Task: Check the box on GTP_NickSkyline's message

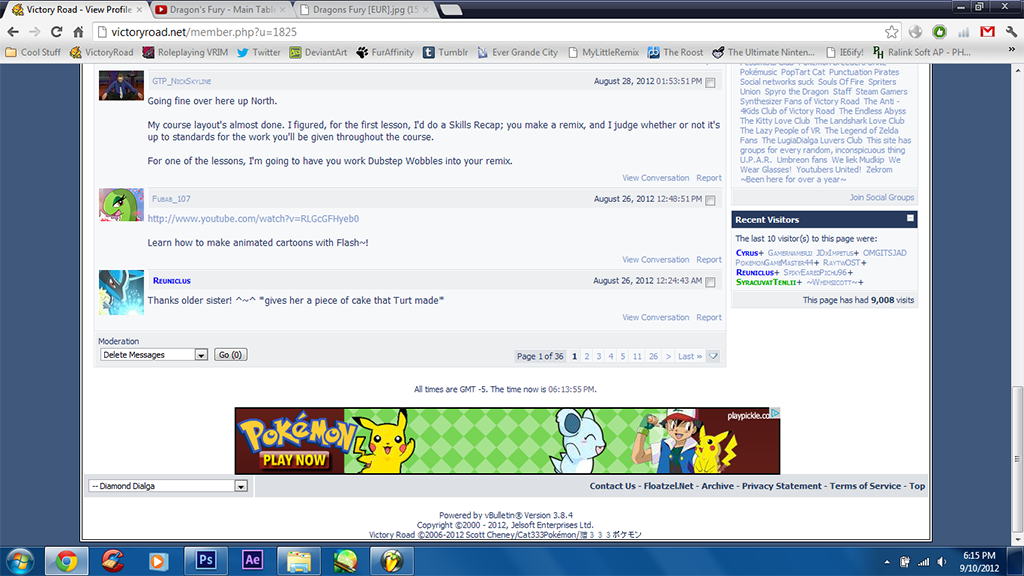Action: pos(710,82)
